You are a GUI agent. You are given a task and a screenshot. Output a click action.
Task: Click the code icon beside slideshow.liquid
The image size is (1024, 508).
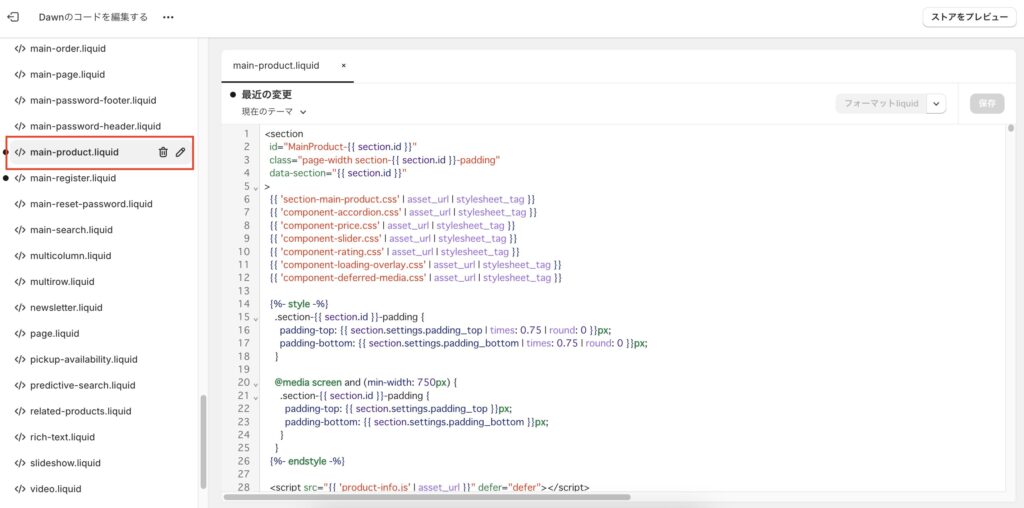[x=20, y=463]
